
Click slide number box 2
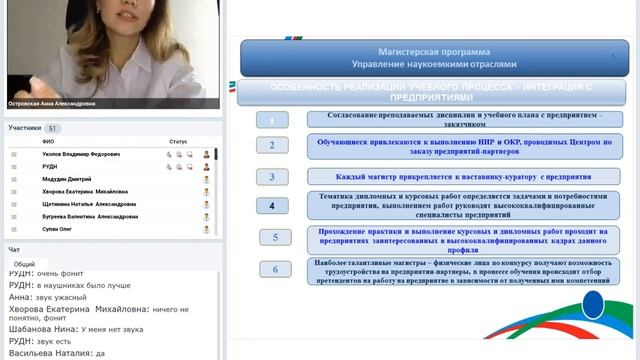272,145
